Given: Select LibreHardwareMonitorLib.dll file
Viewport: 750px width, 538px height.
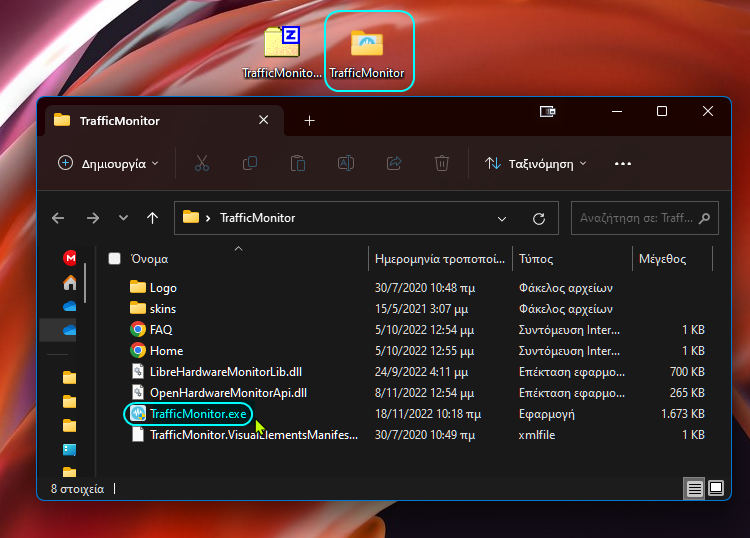Looking at the screenshot, I should 226,372.
